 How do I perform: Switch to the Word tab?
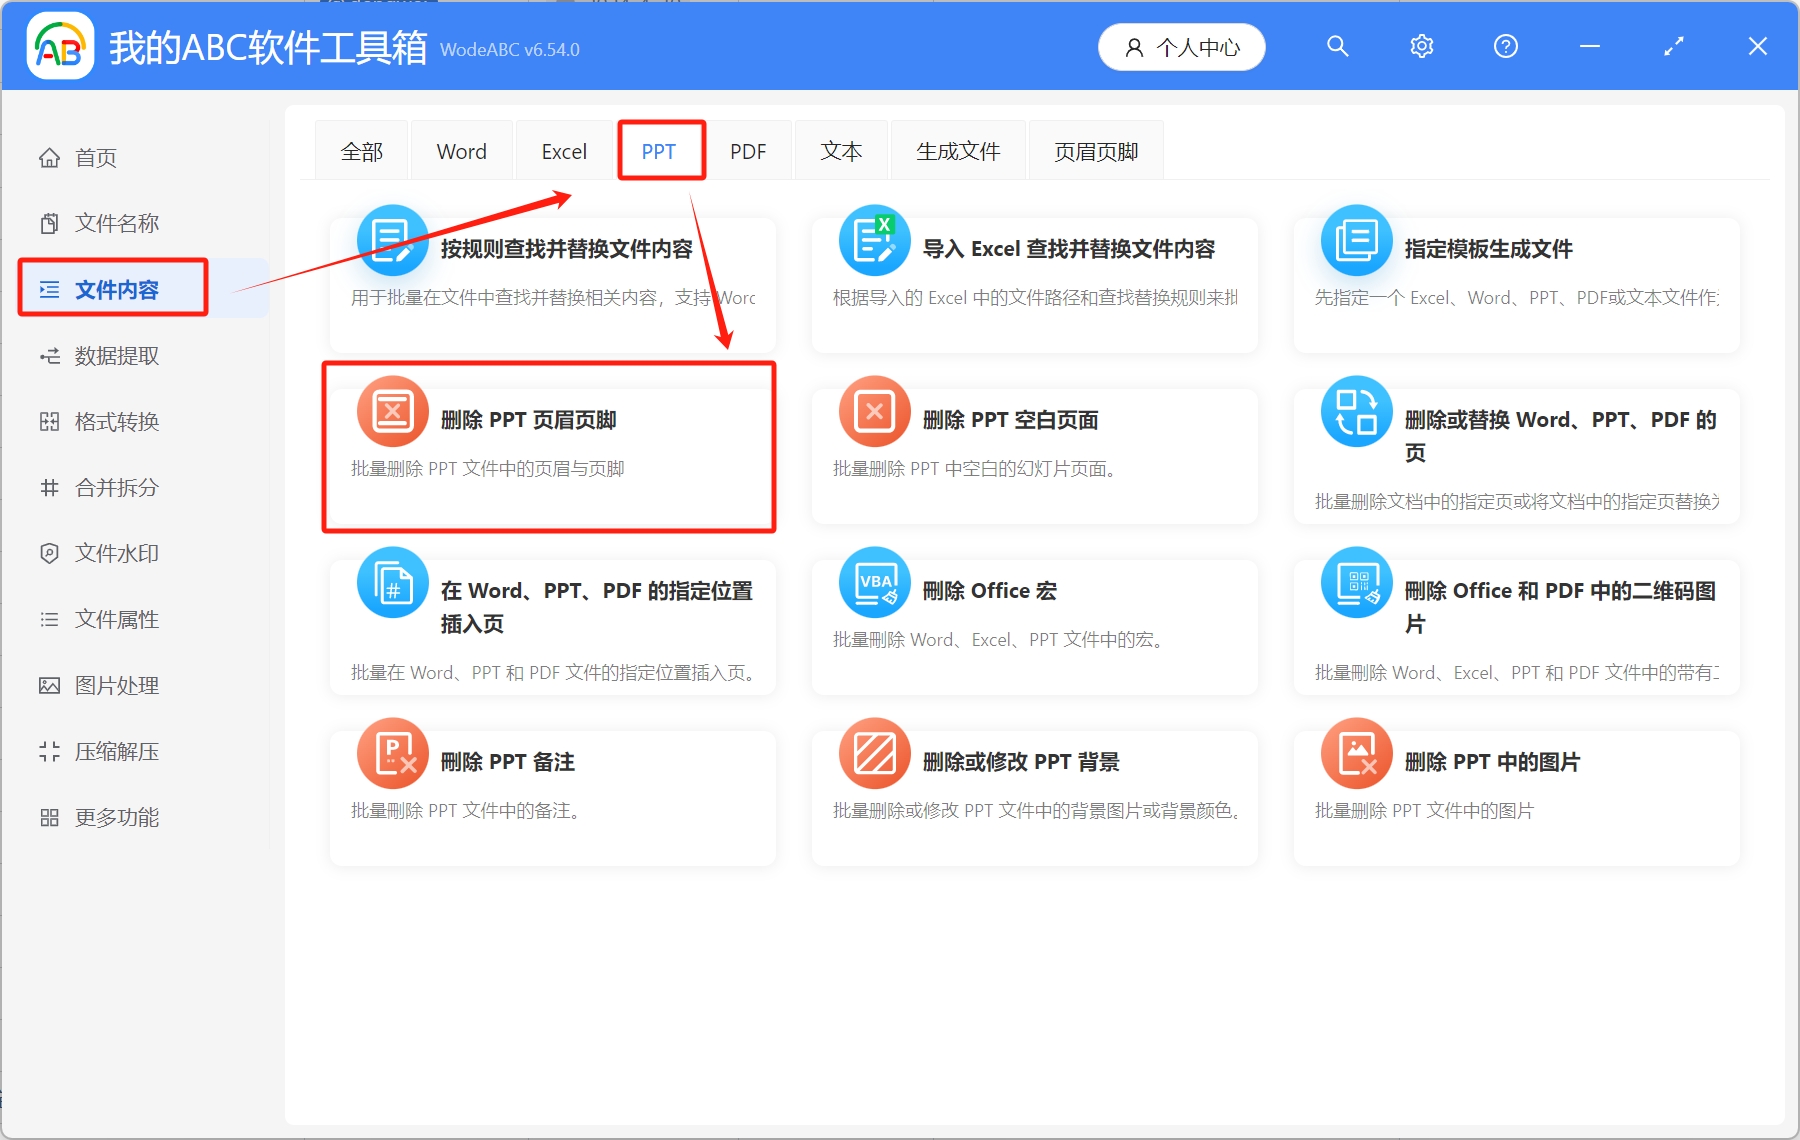[461, 152]
